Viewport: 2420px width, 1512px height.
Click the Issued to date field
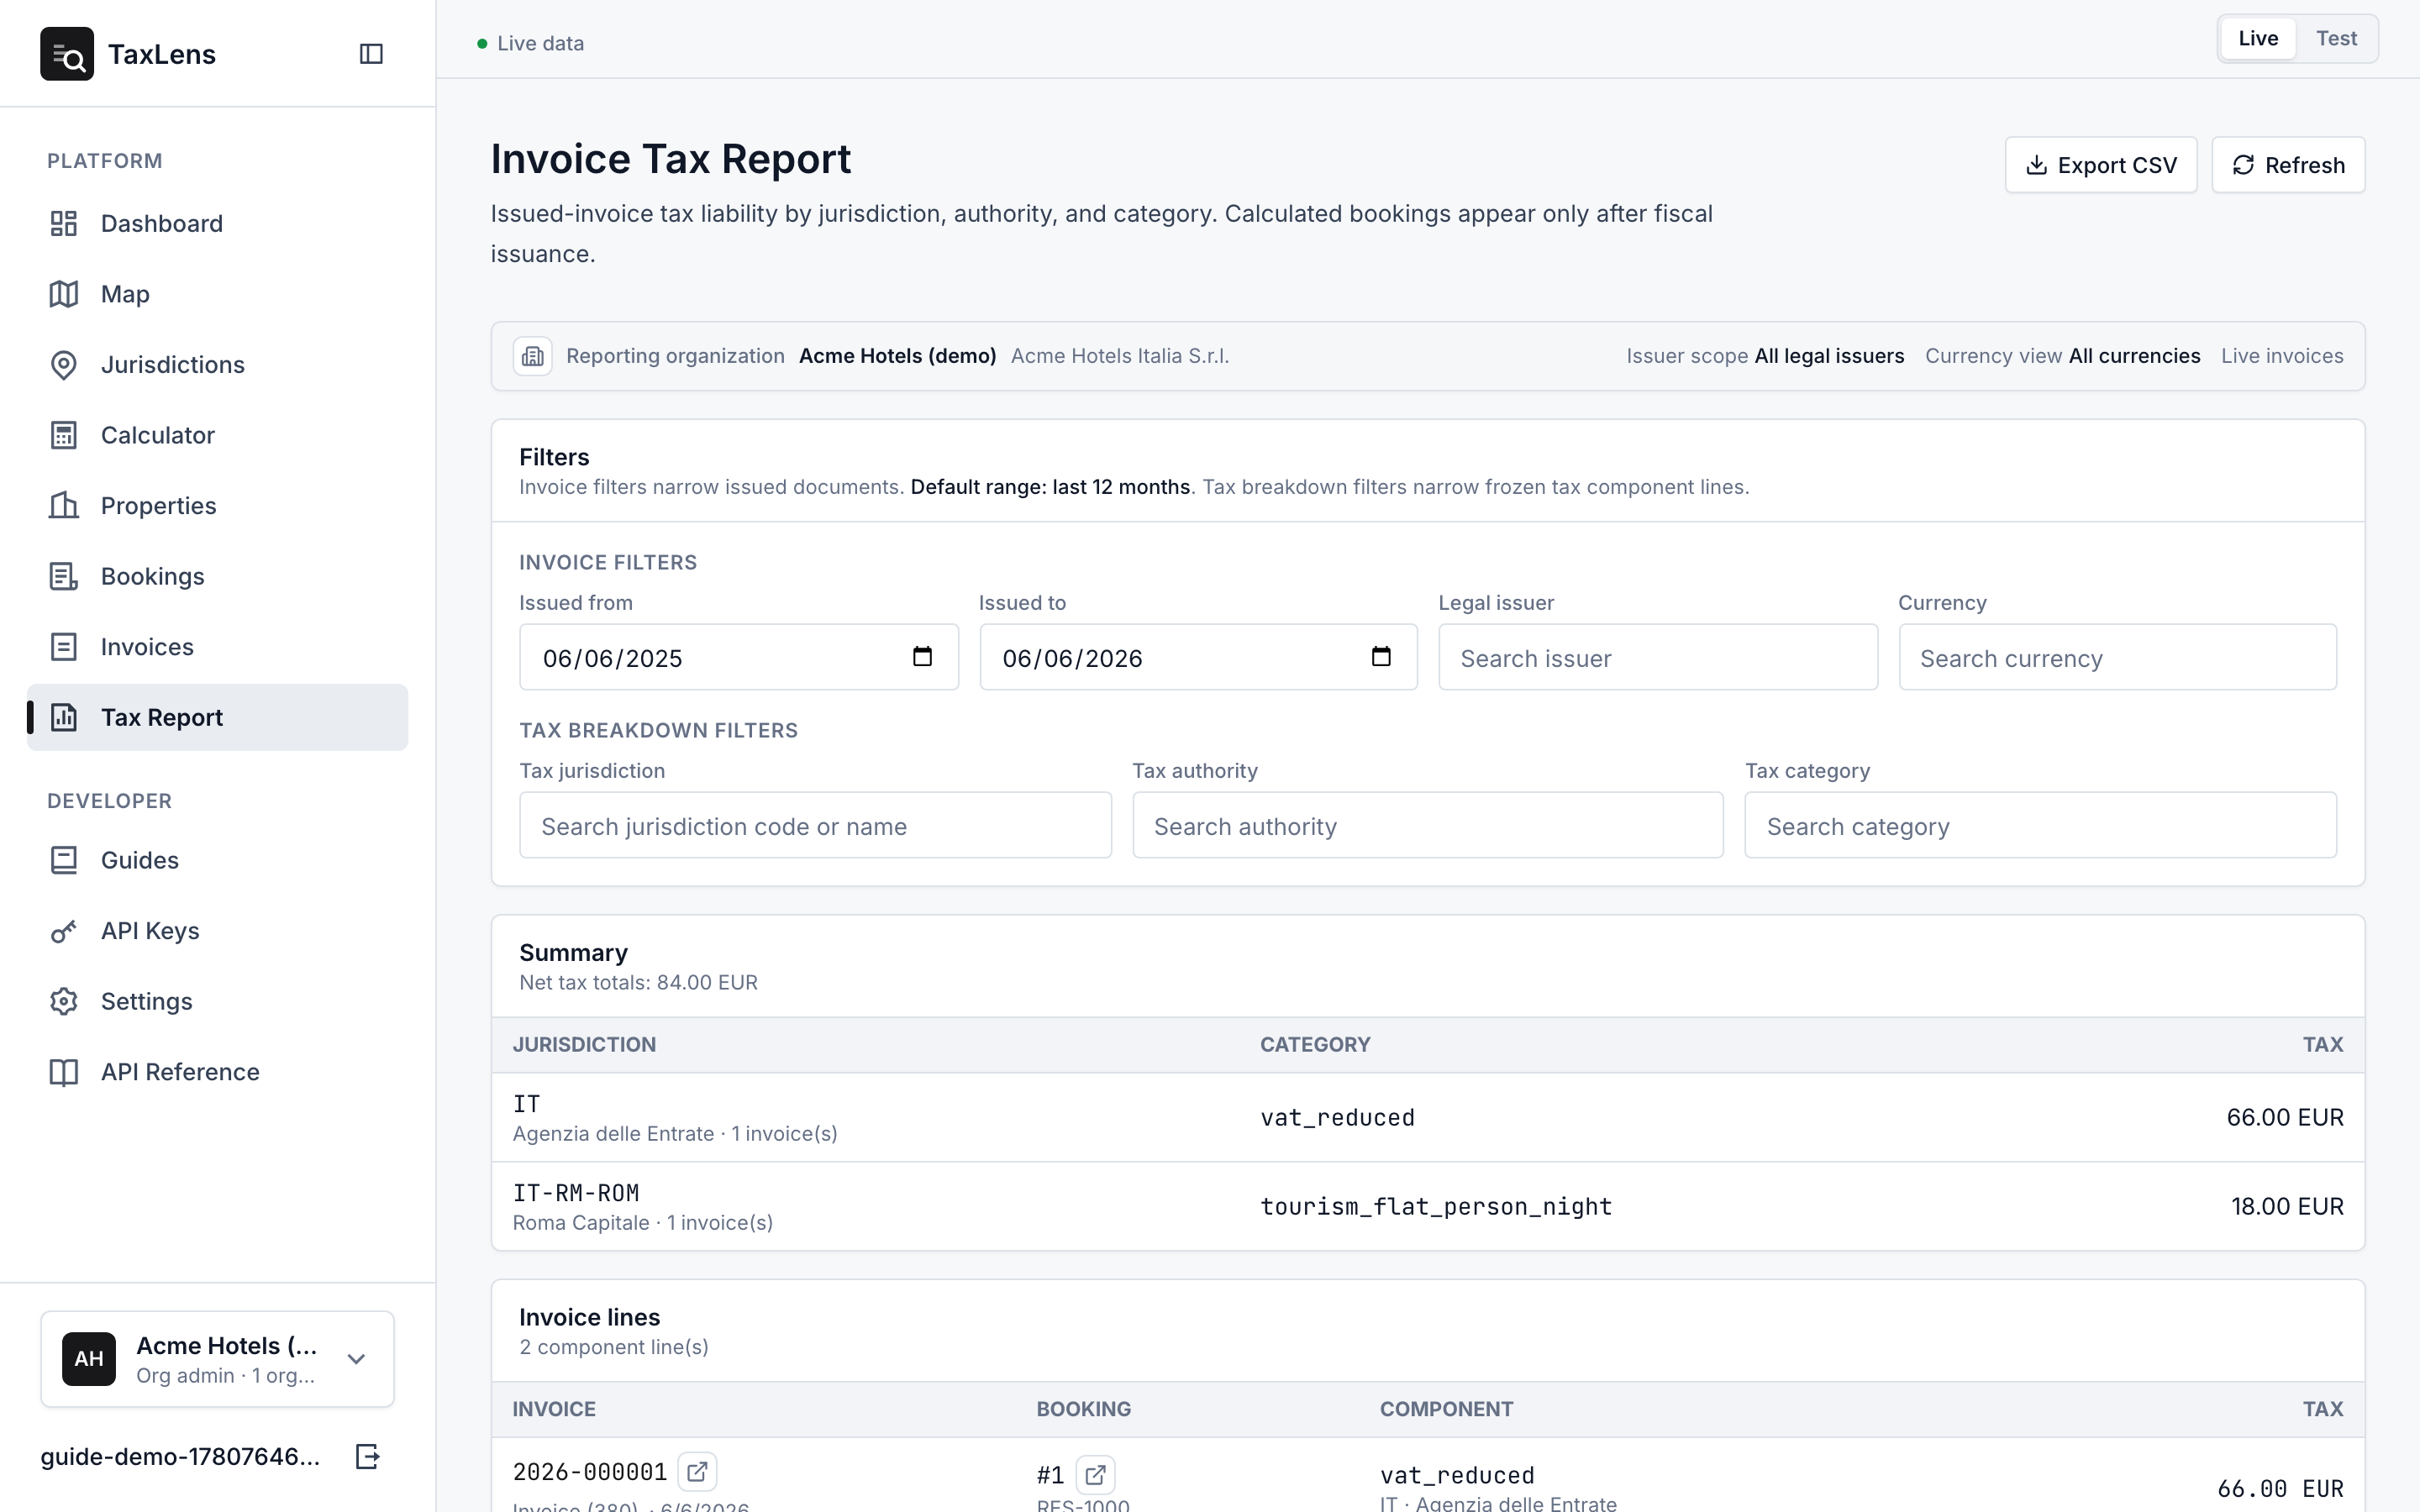pos(1198,657)
